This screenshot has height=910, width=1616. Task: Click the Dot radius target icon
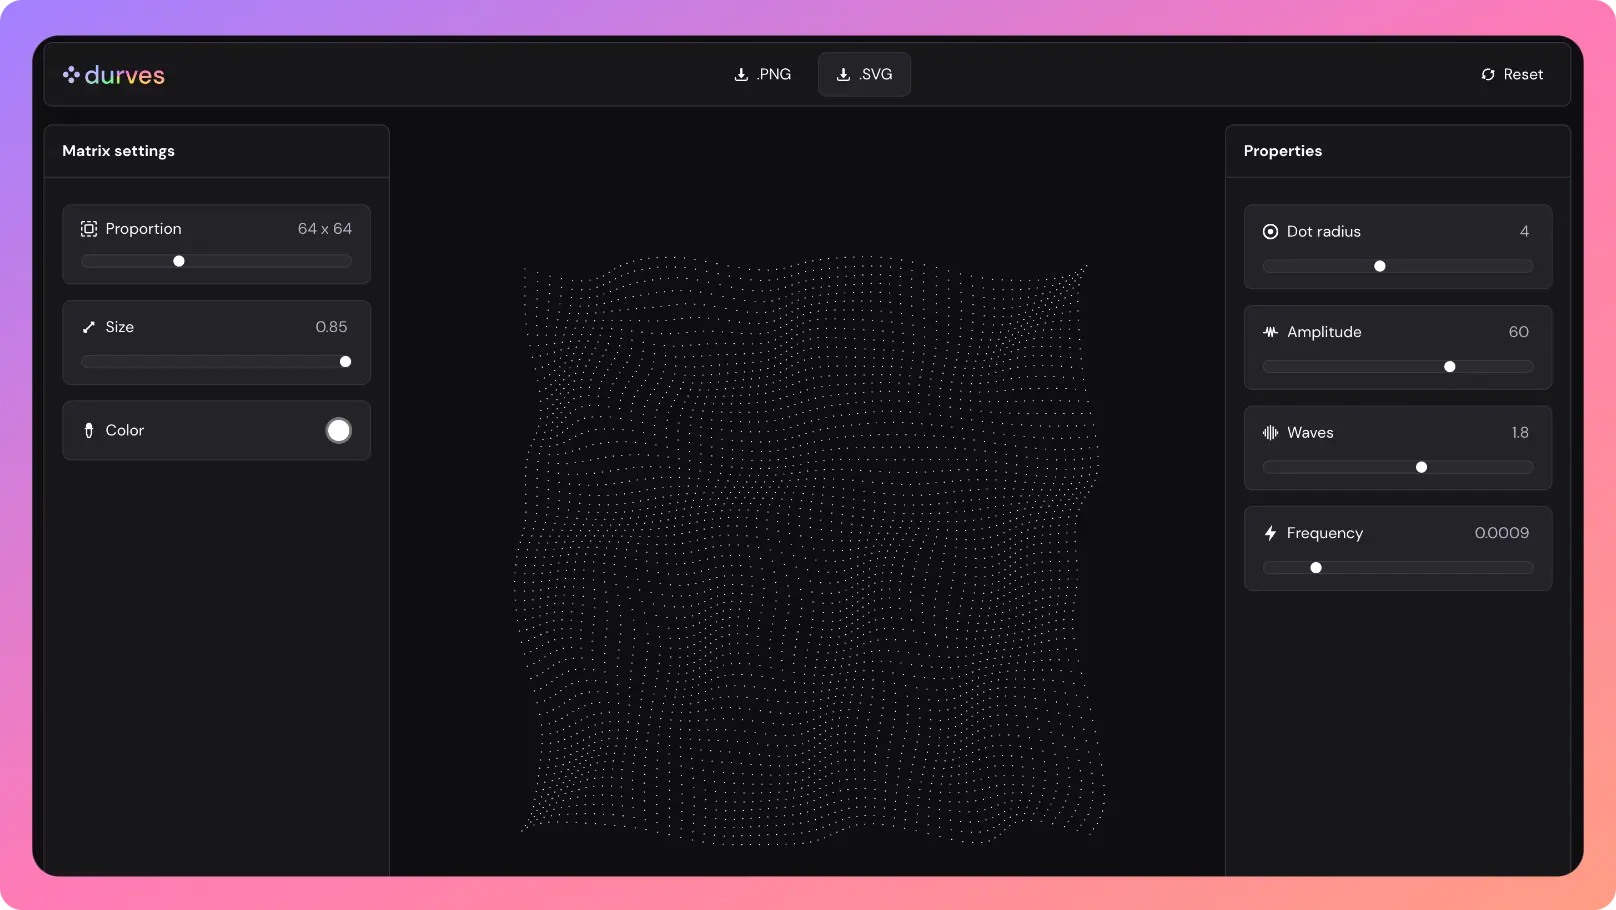pos(1270,232)
